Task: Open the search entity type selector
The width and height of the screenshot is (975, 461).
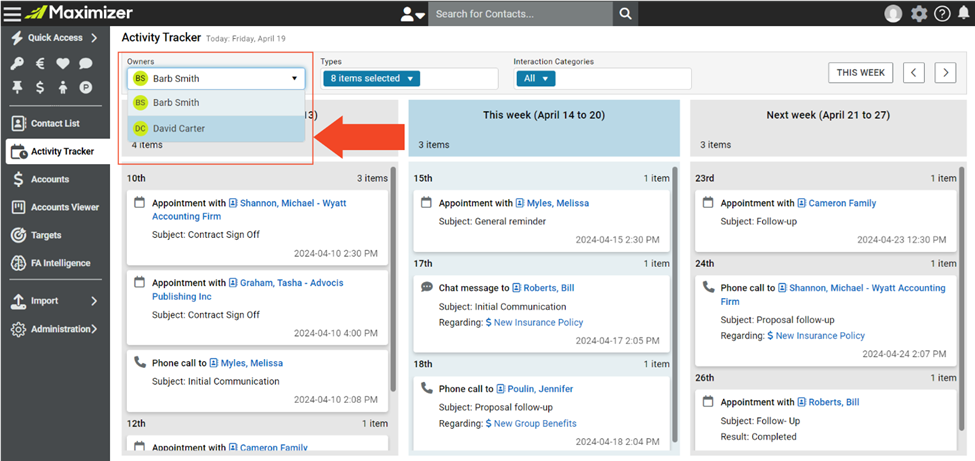Action: (412, 14)
